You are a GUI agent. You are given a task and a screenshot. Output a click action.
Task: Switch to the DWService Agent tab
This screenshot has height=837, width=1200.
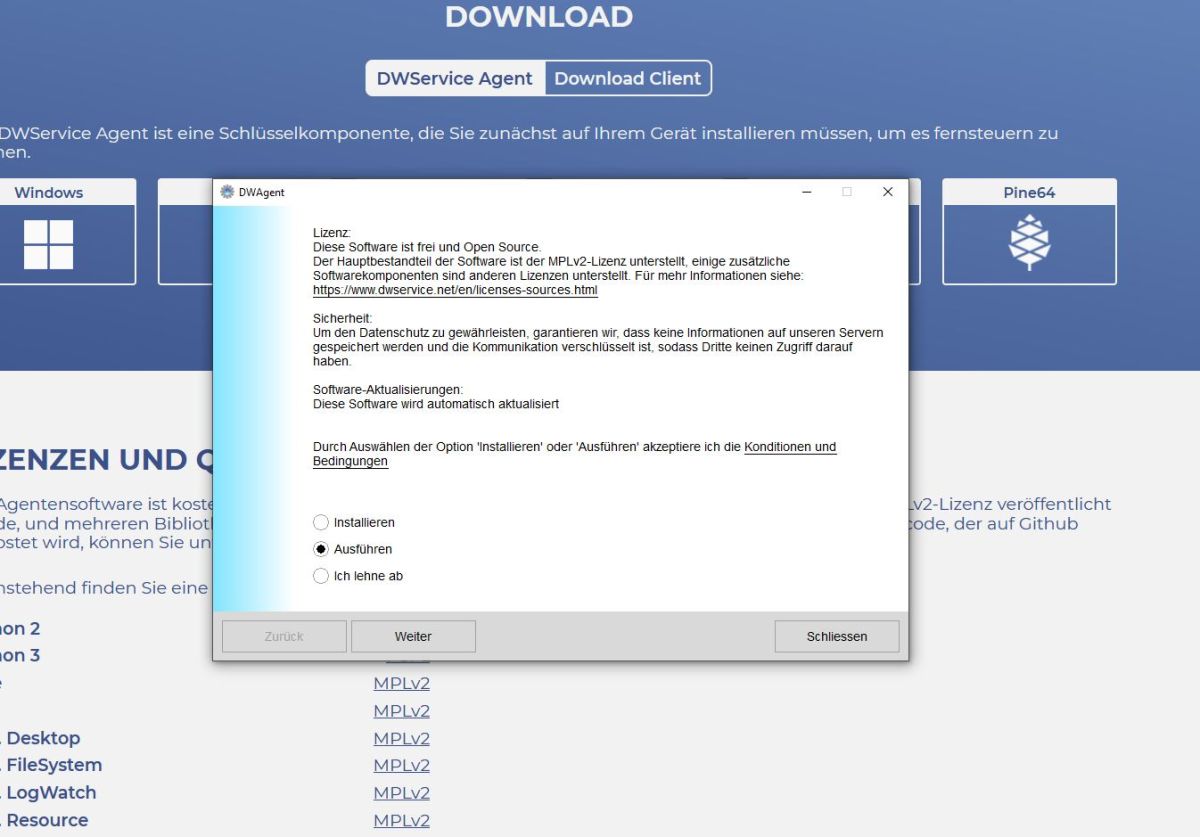tap(455, 78)
